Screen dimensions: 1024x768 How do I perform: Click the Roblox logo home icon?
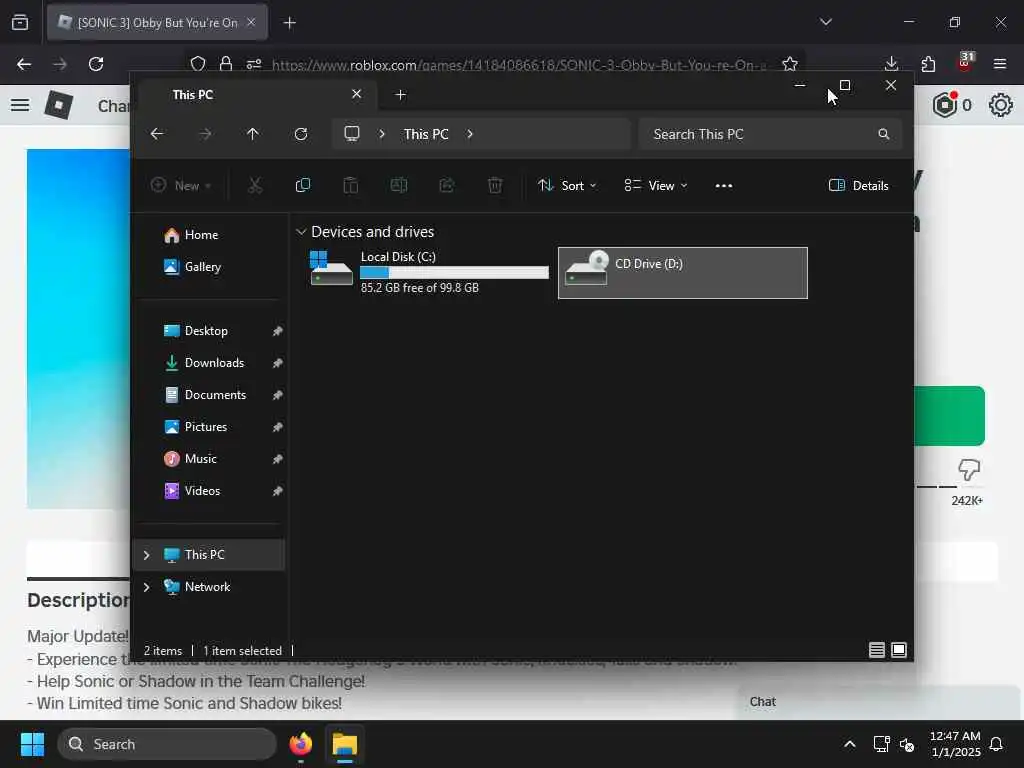(x=58, y=105)
